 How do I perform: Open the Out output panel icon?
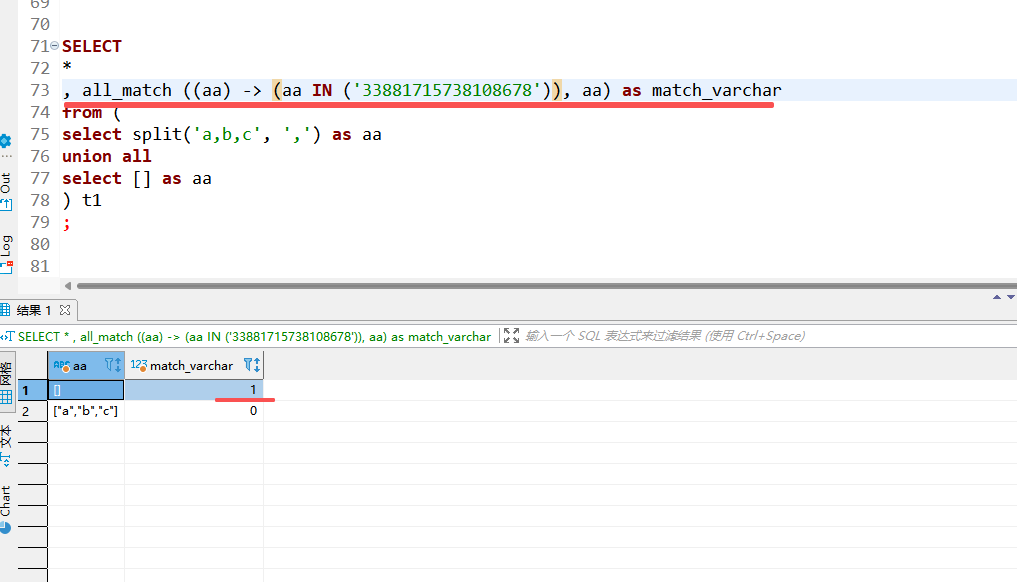(x=5, y=191)
